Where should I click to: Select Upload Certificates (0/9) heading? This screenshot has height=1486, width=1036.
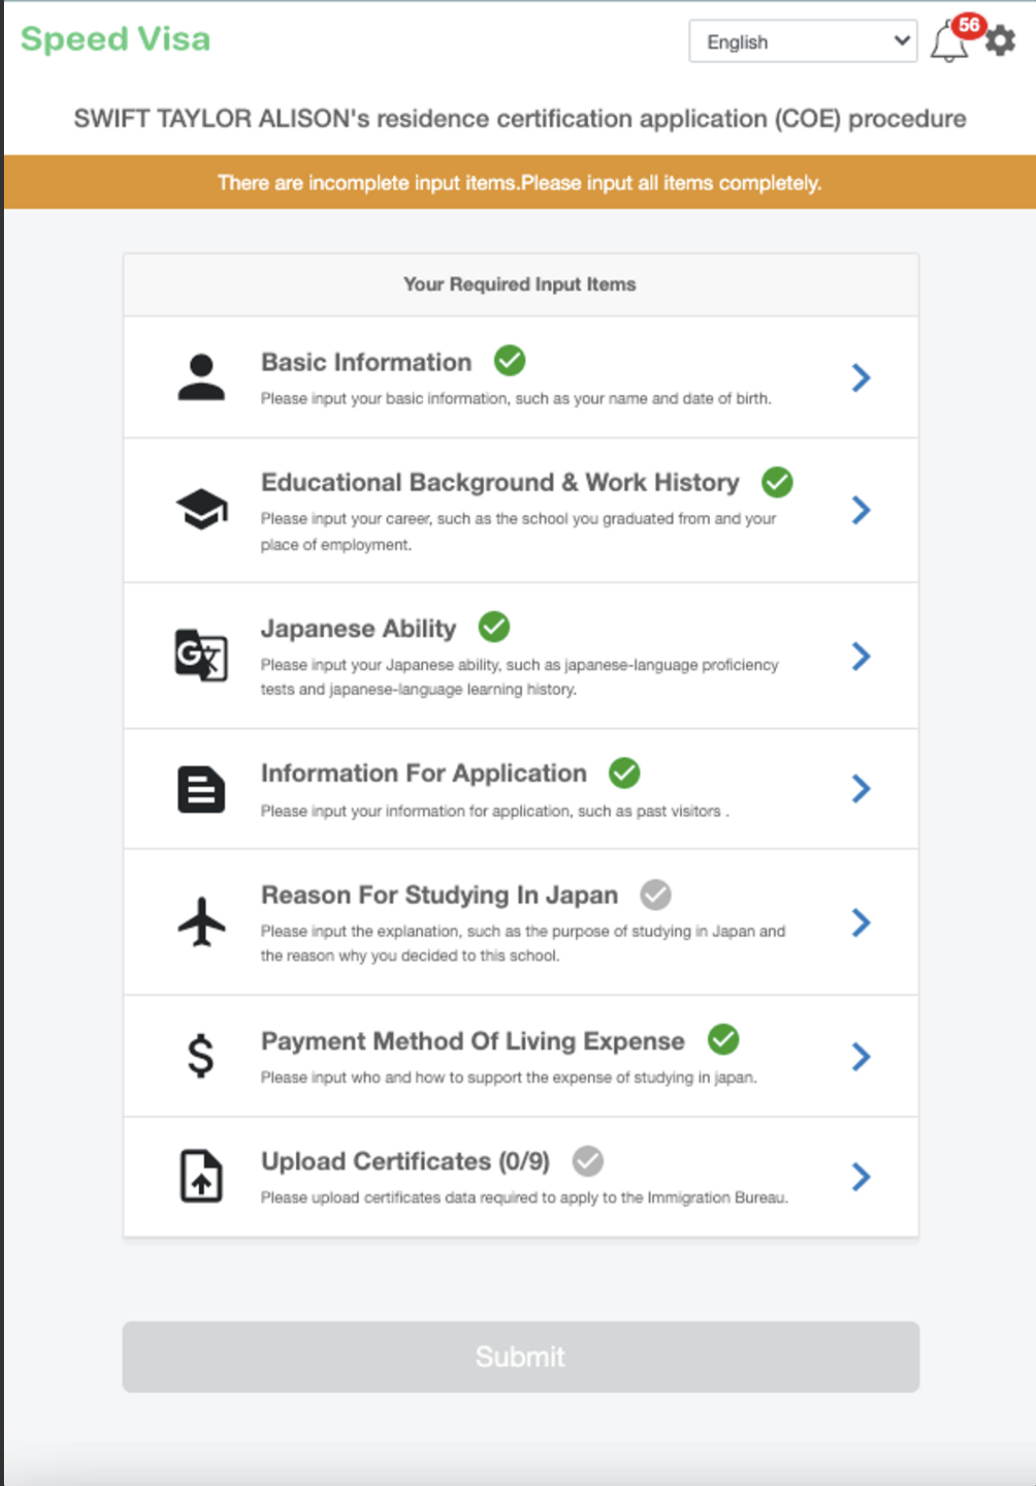coord(405,1162)
